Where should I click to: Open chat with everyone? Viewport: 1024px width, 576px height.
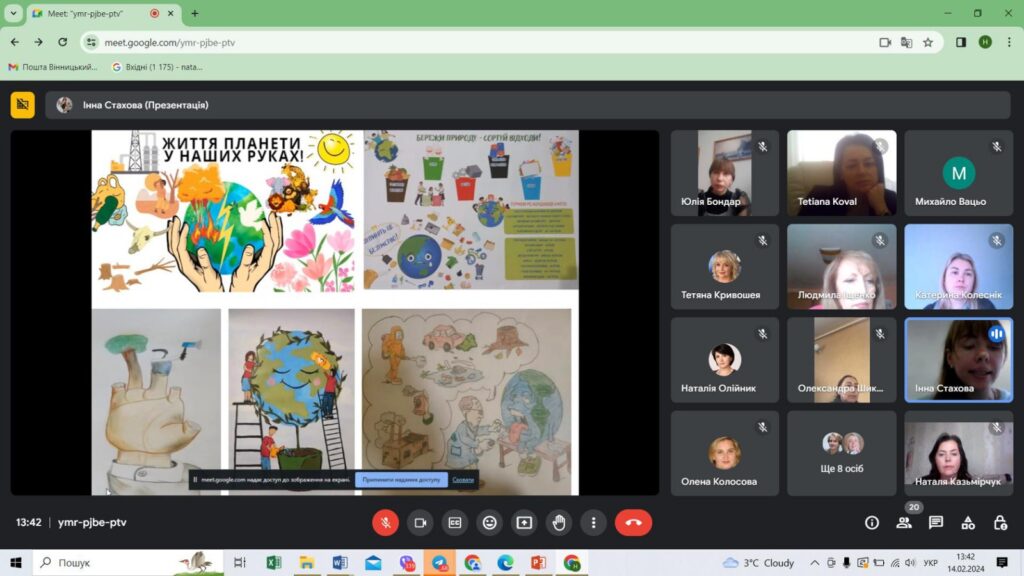pyautogui.click(x=936, y=522)
